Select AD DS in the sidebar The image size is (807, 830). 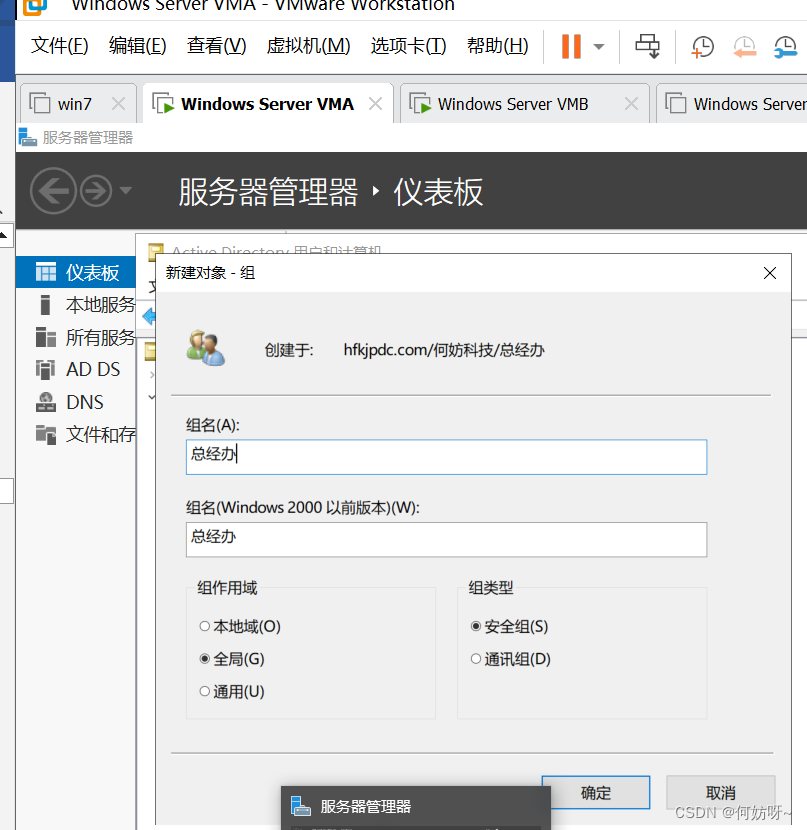click(x=93, y=369)
